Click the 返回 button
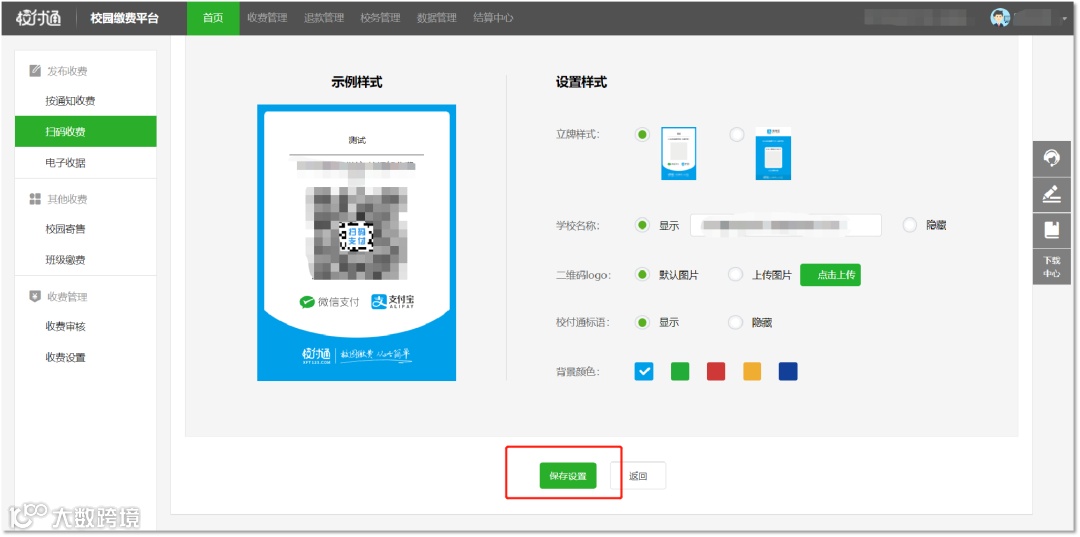Screen dimensions: 1080x537 [x=638, y=476]
